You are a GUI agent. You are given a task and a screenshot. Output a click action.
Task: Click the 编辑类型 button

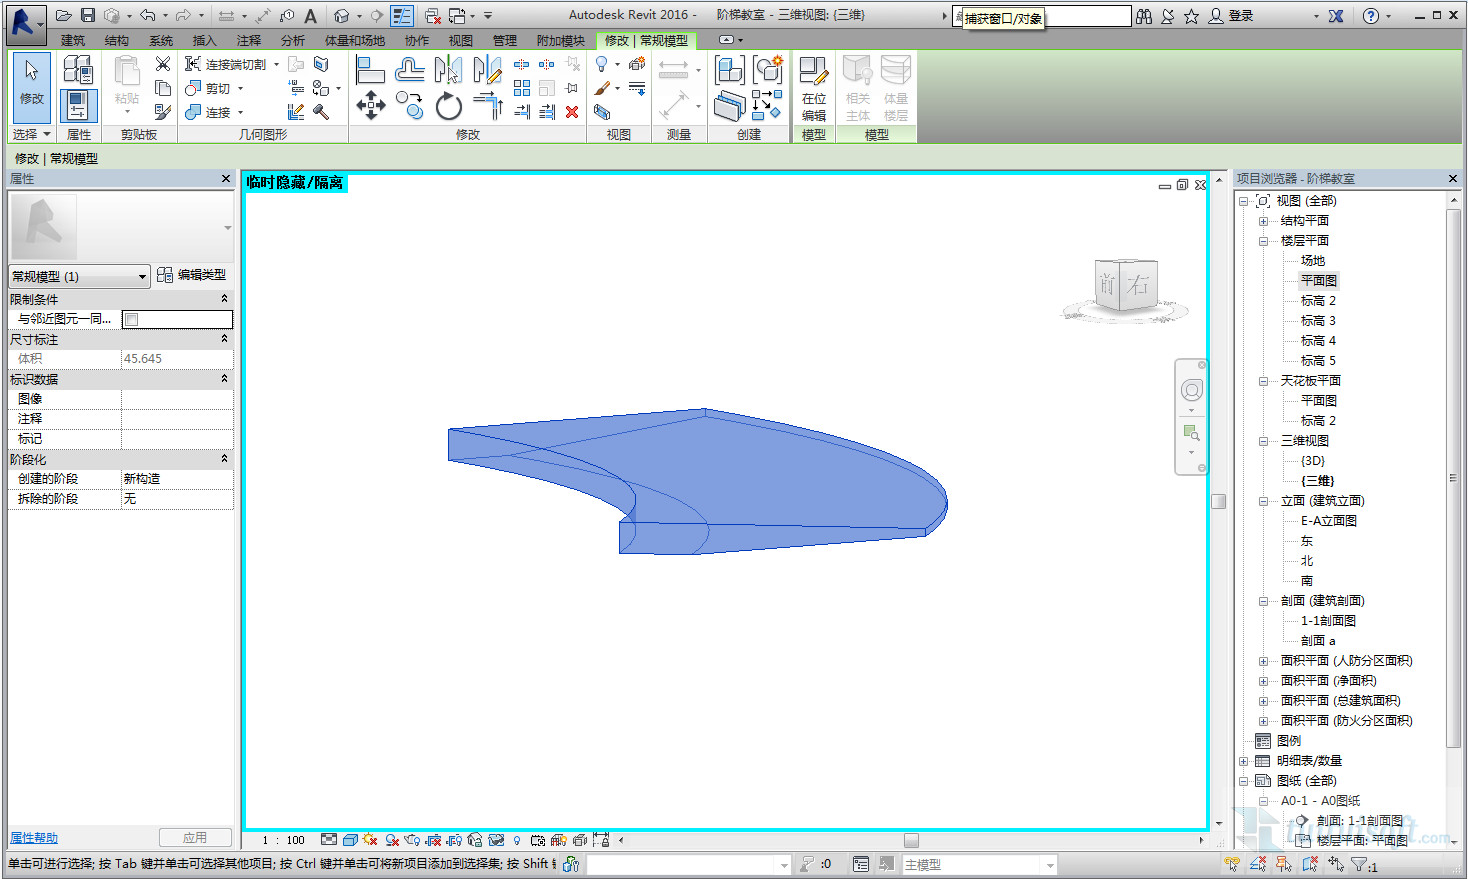pos(192,275)
